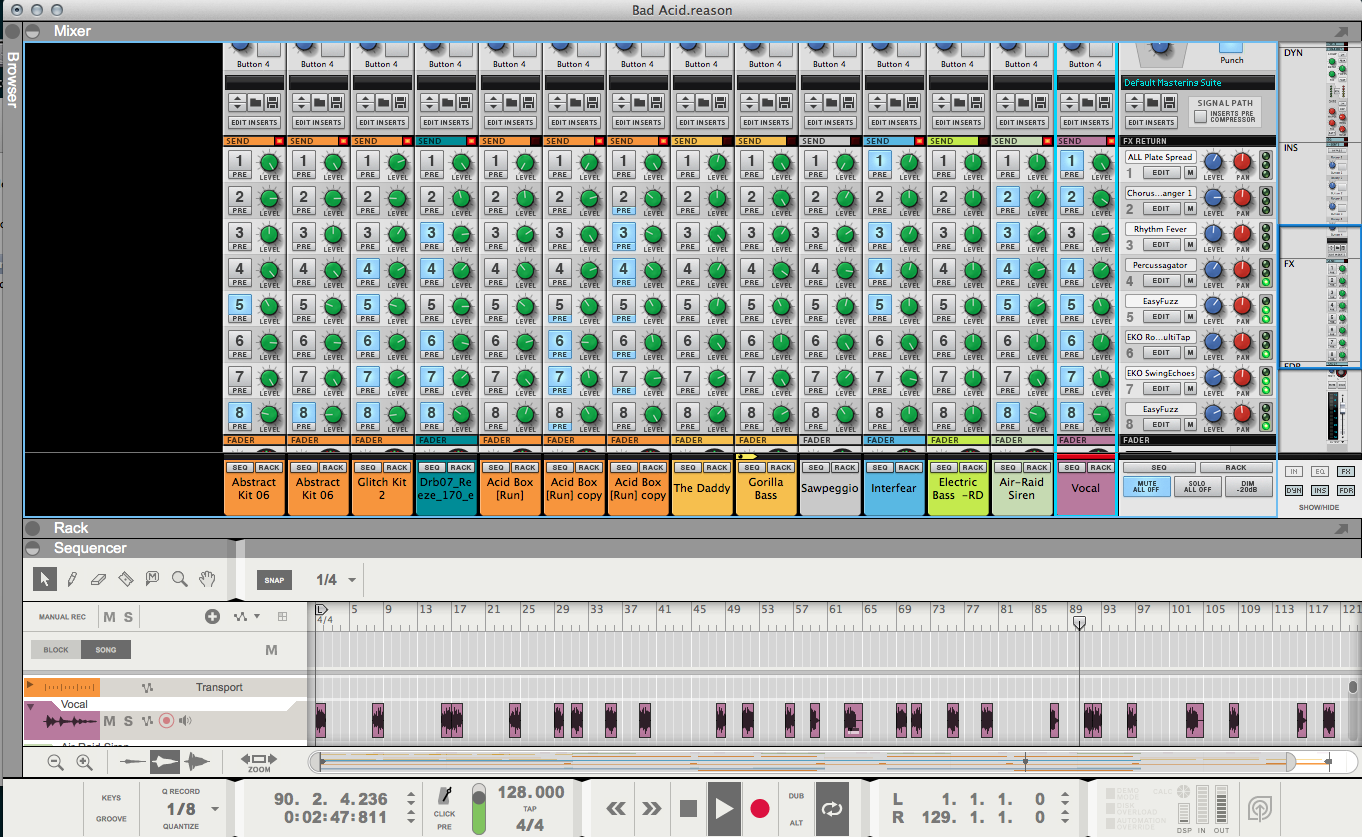1362x837 pixels.
Task: Start playback with Play button
Action: [724, 808]
